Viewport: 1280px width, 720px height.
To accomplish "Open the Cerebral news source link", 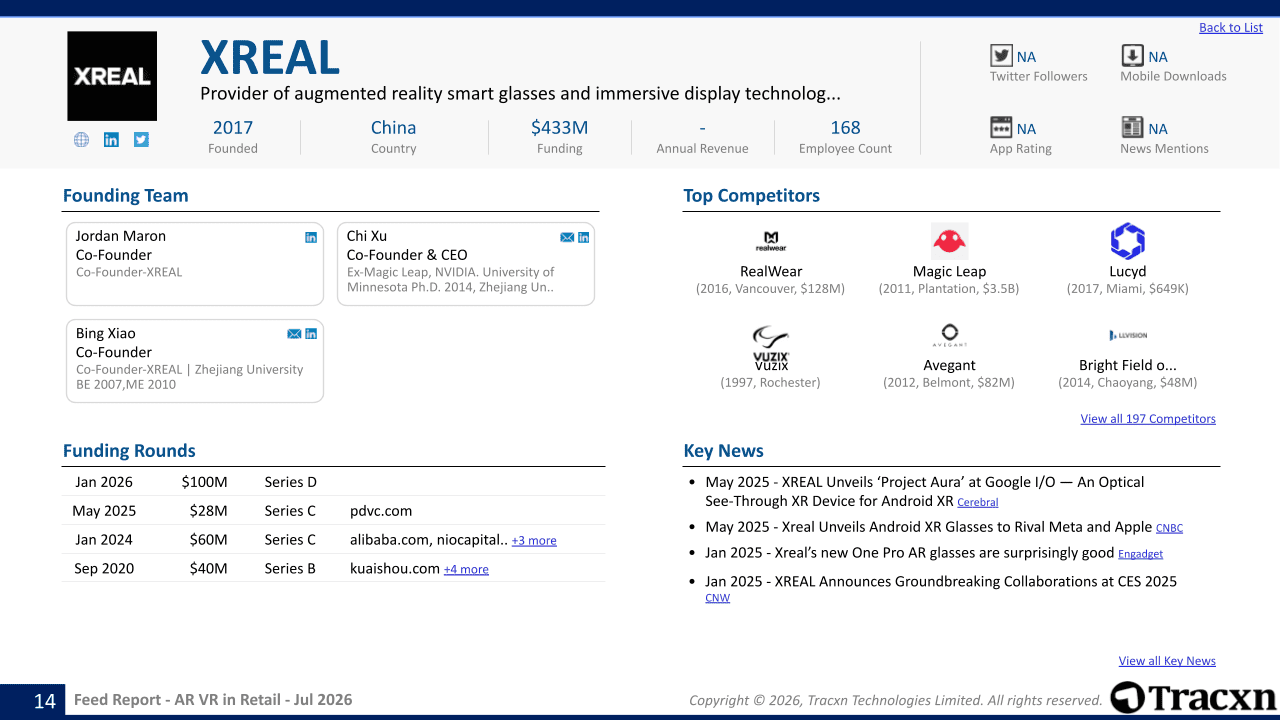I will (977, 503).
